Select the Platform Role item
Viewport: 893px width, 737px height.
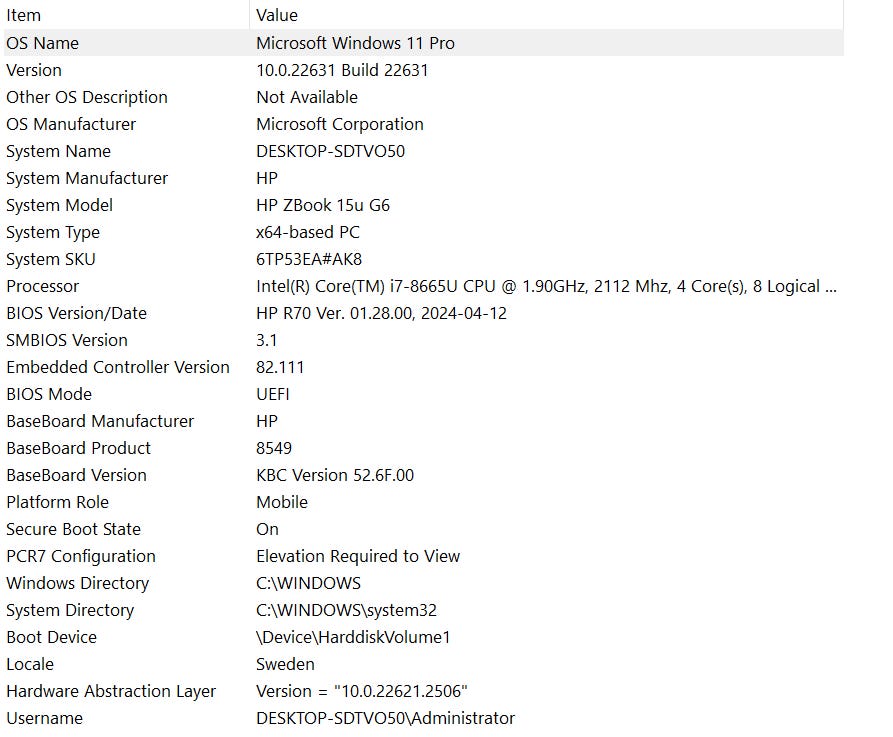point(58,502)
